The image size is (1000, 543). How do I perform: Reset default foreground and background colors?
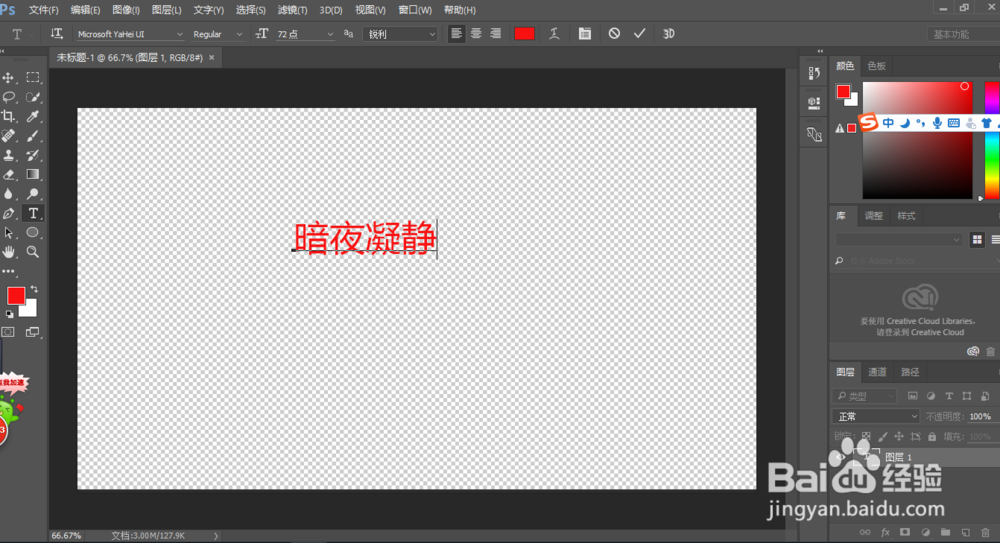point(9,314)
